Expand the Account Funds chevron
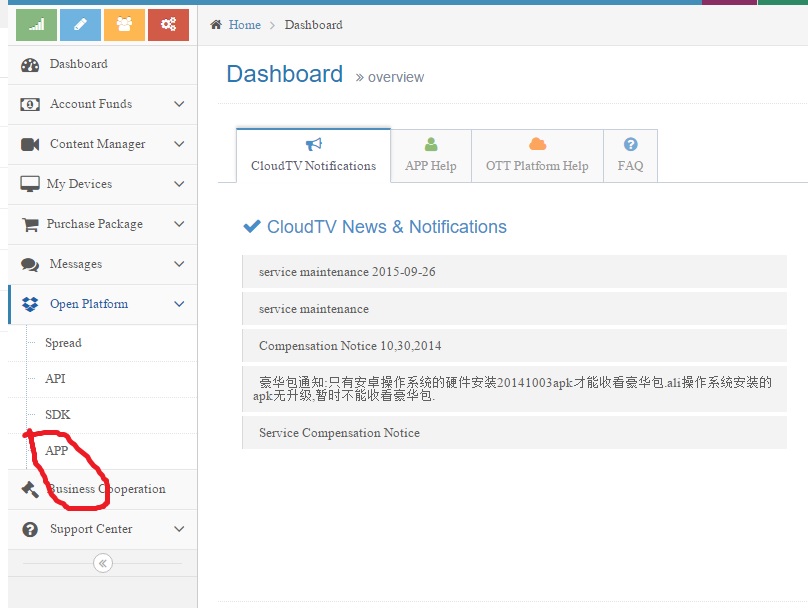The image size is (808, 608). [179, 104]
